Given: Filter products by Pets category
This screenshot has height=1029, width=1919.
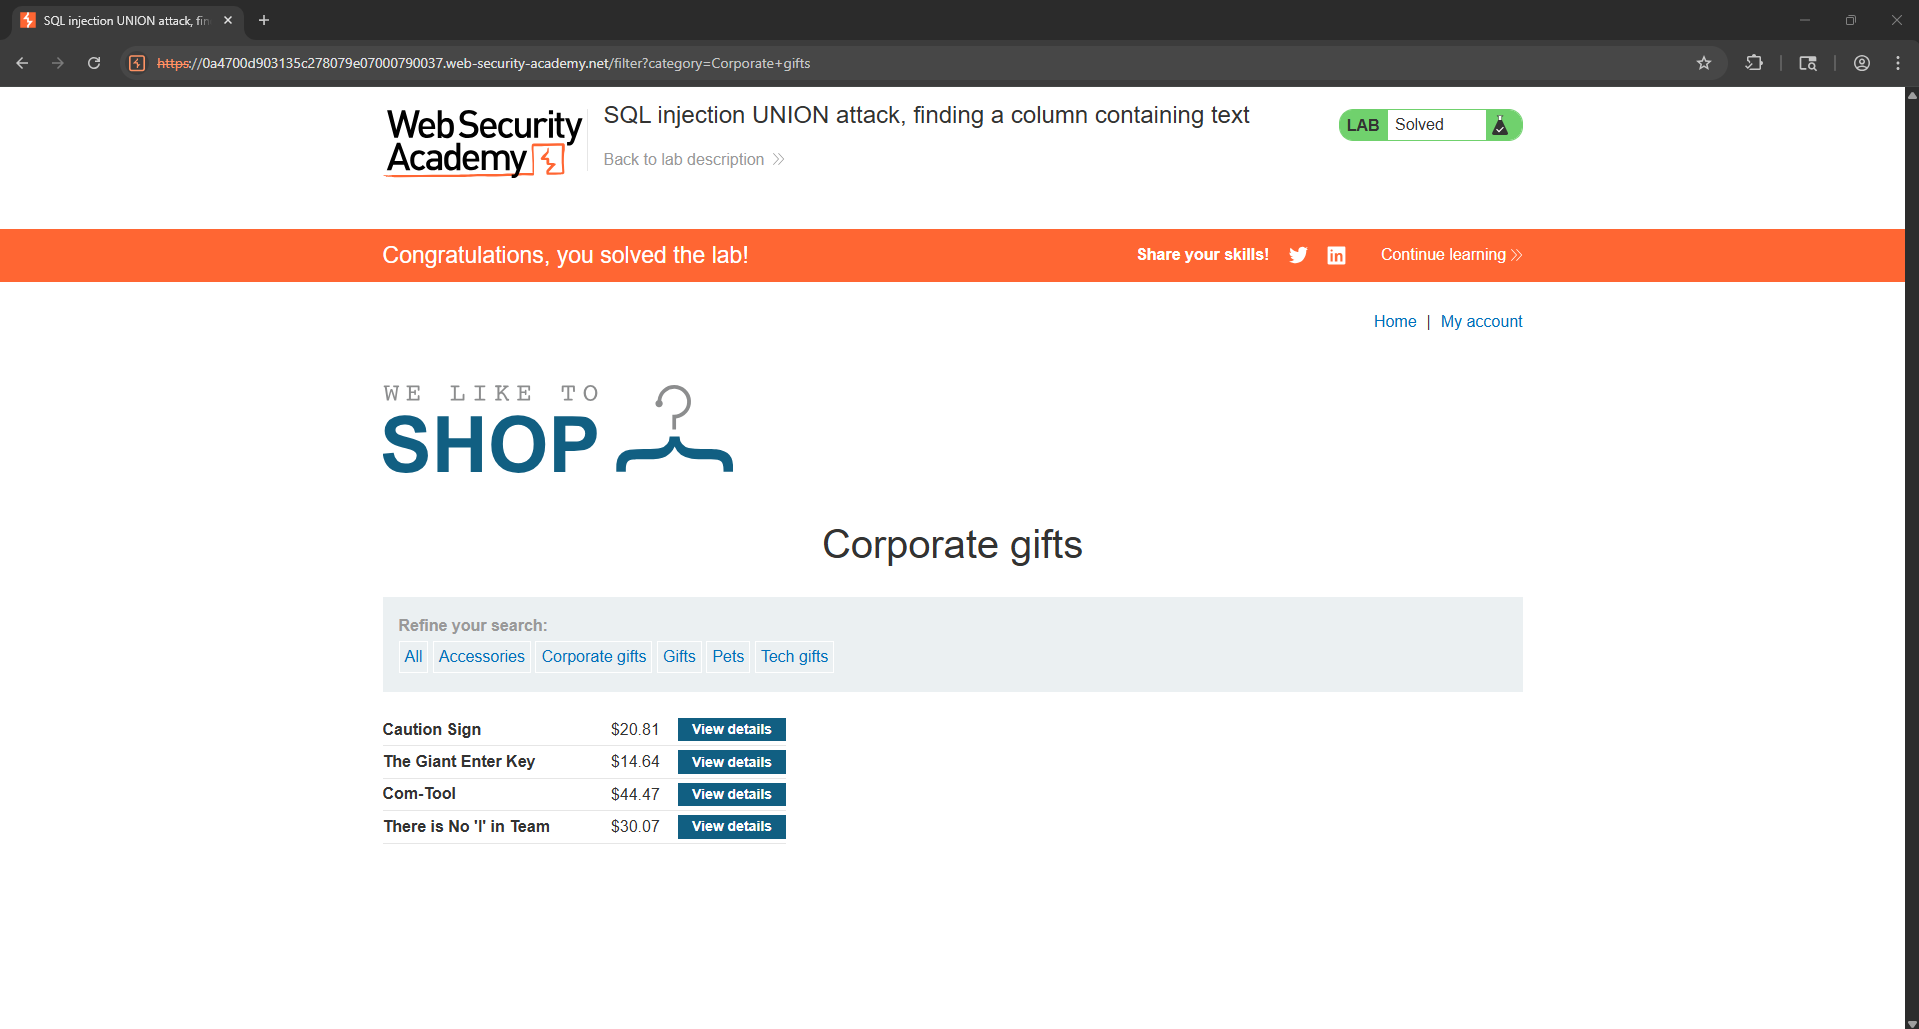Looking at the screenshot, I should pos(728,657).
